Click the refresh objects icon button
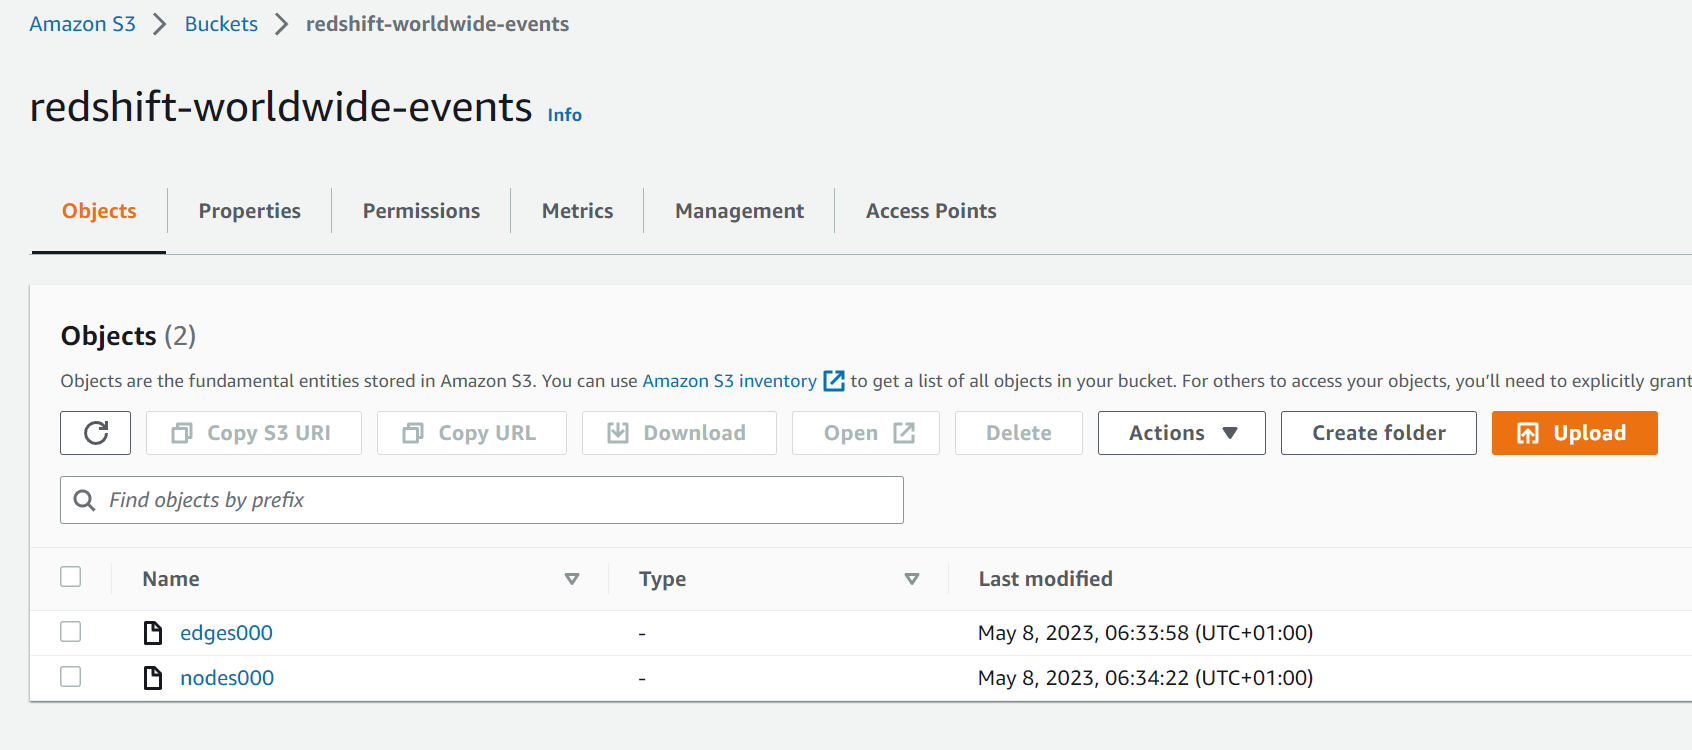This screenshot has height=750, width=1692. pos(96,433)
